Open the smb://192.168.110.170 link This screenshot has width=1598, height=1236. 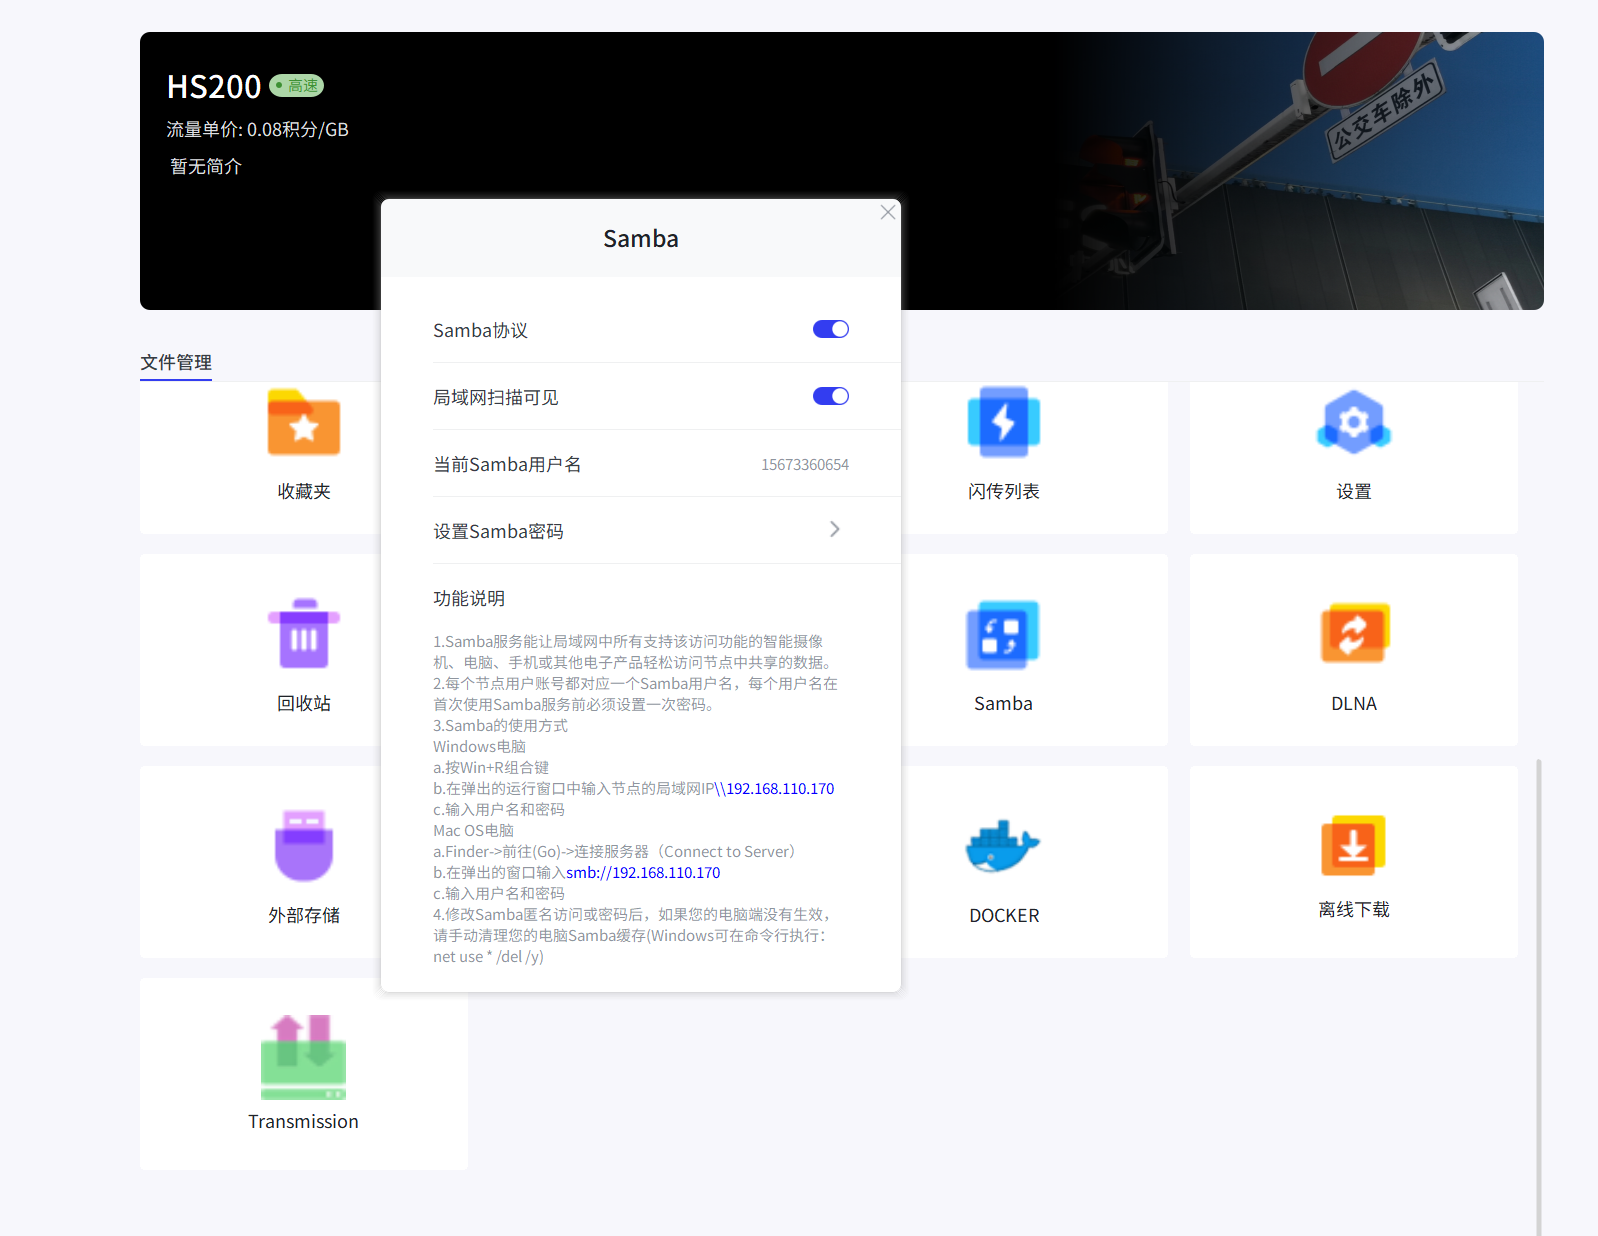[x=643, y=873]
